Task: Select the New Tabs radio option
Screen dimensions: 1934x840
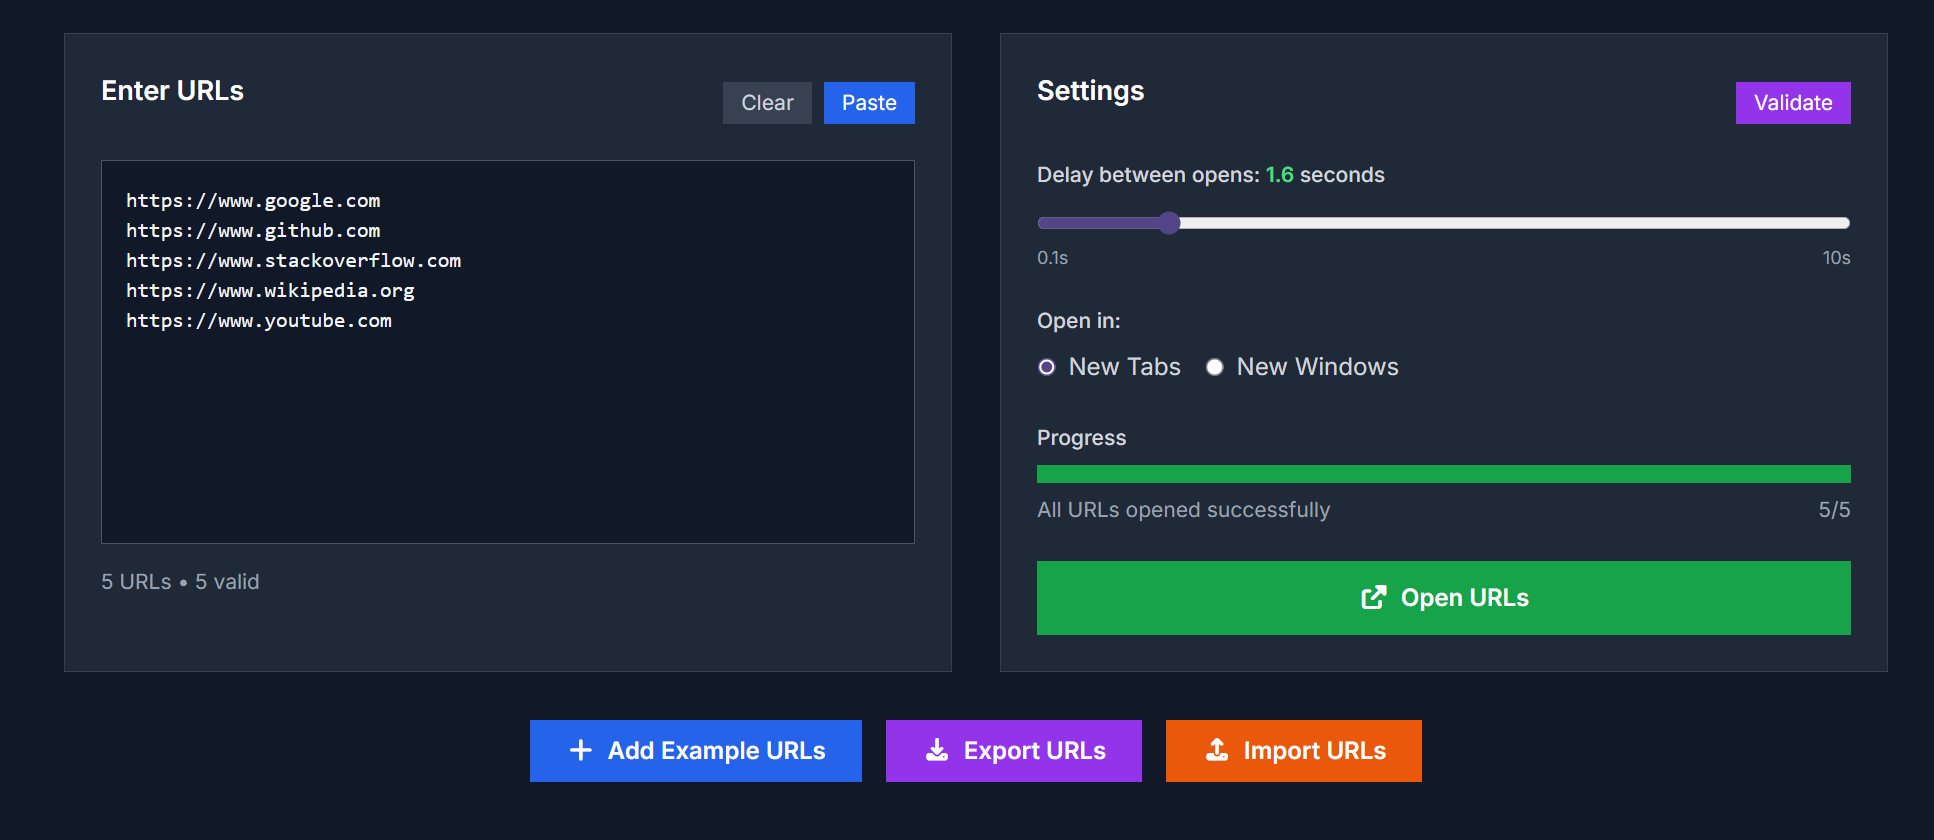Action: (x=1047, y=367)
